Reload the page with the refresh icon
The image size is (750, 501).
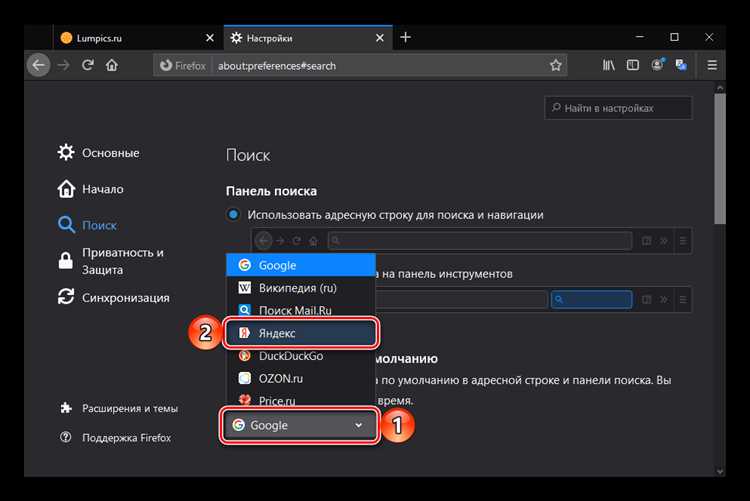[88, 65]
